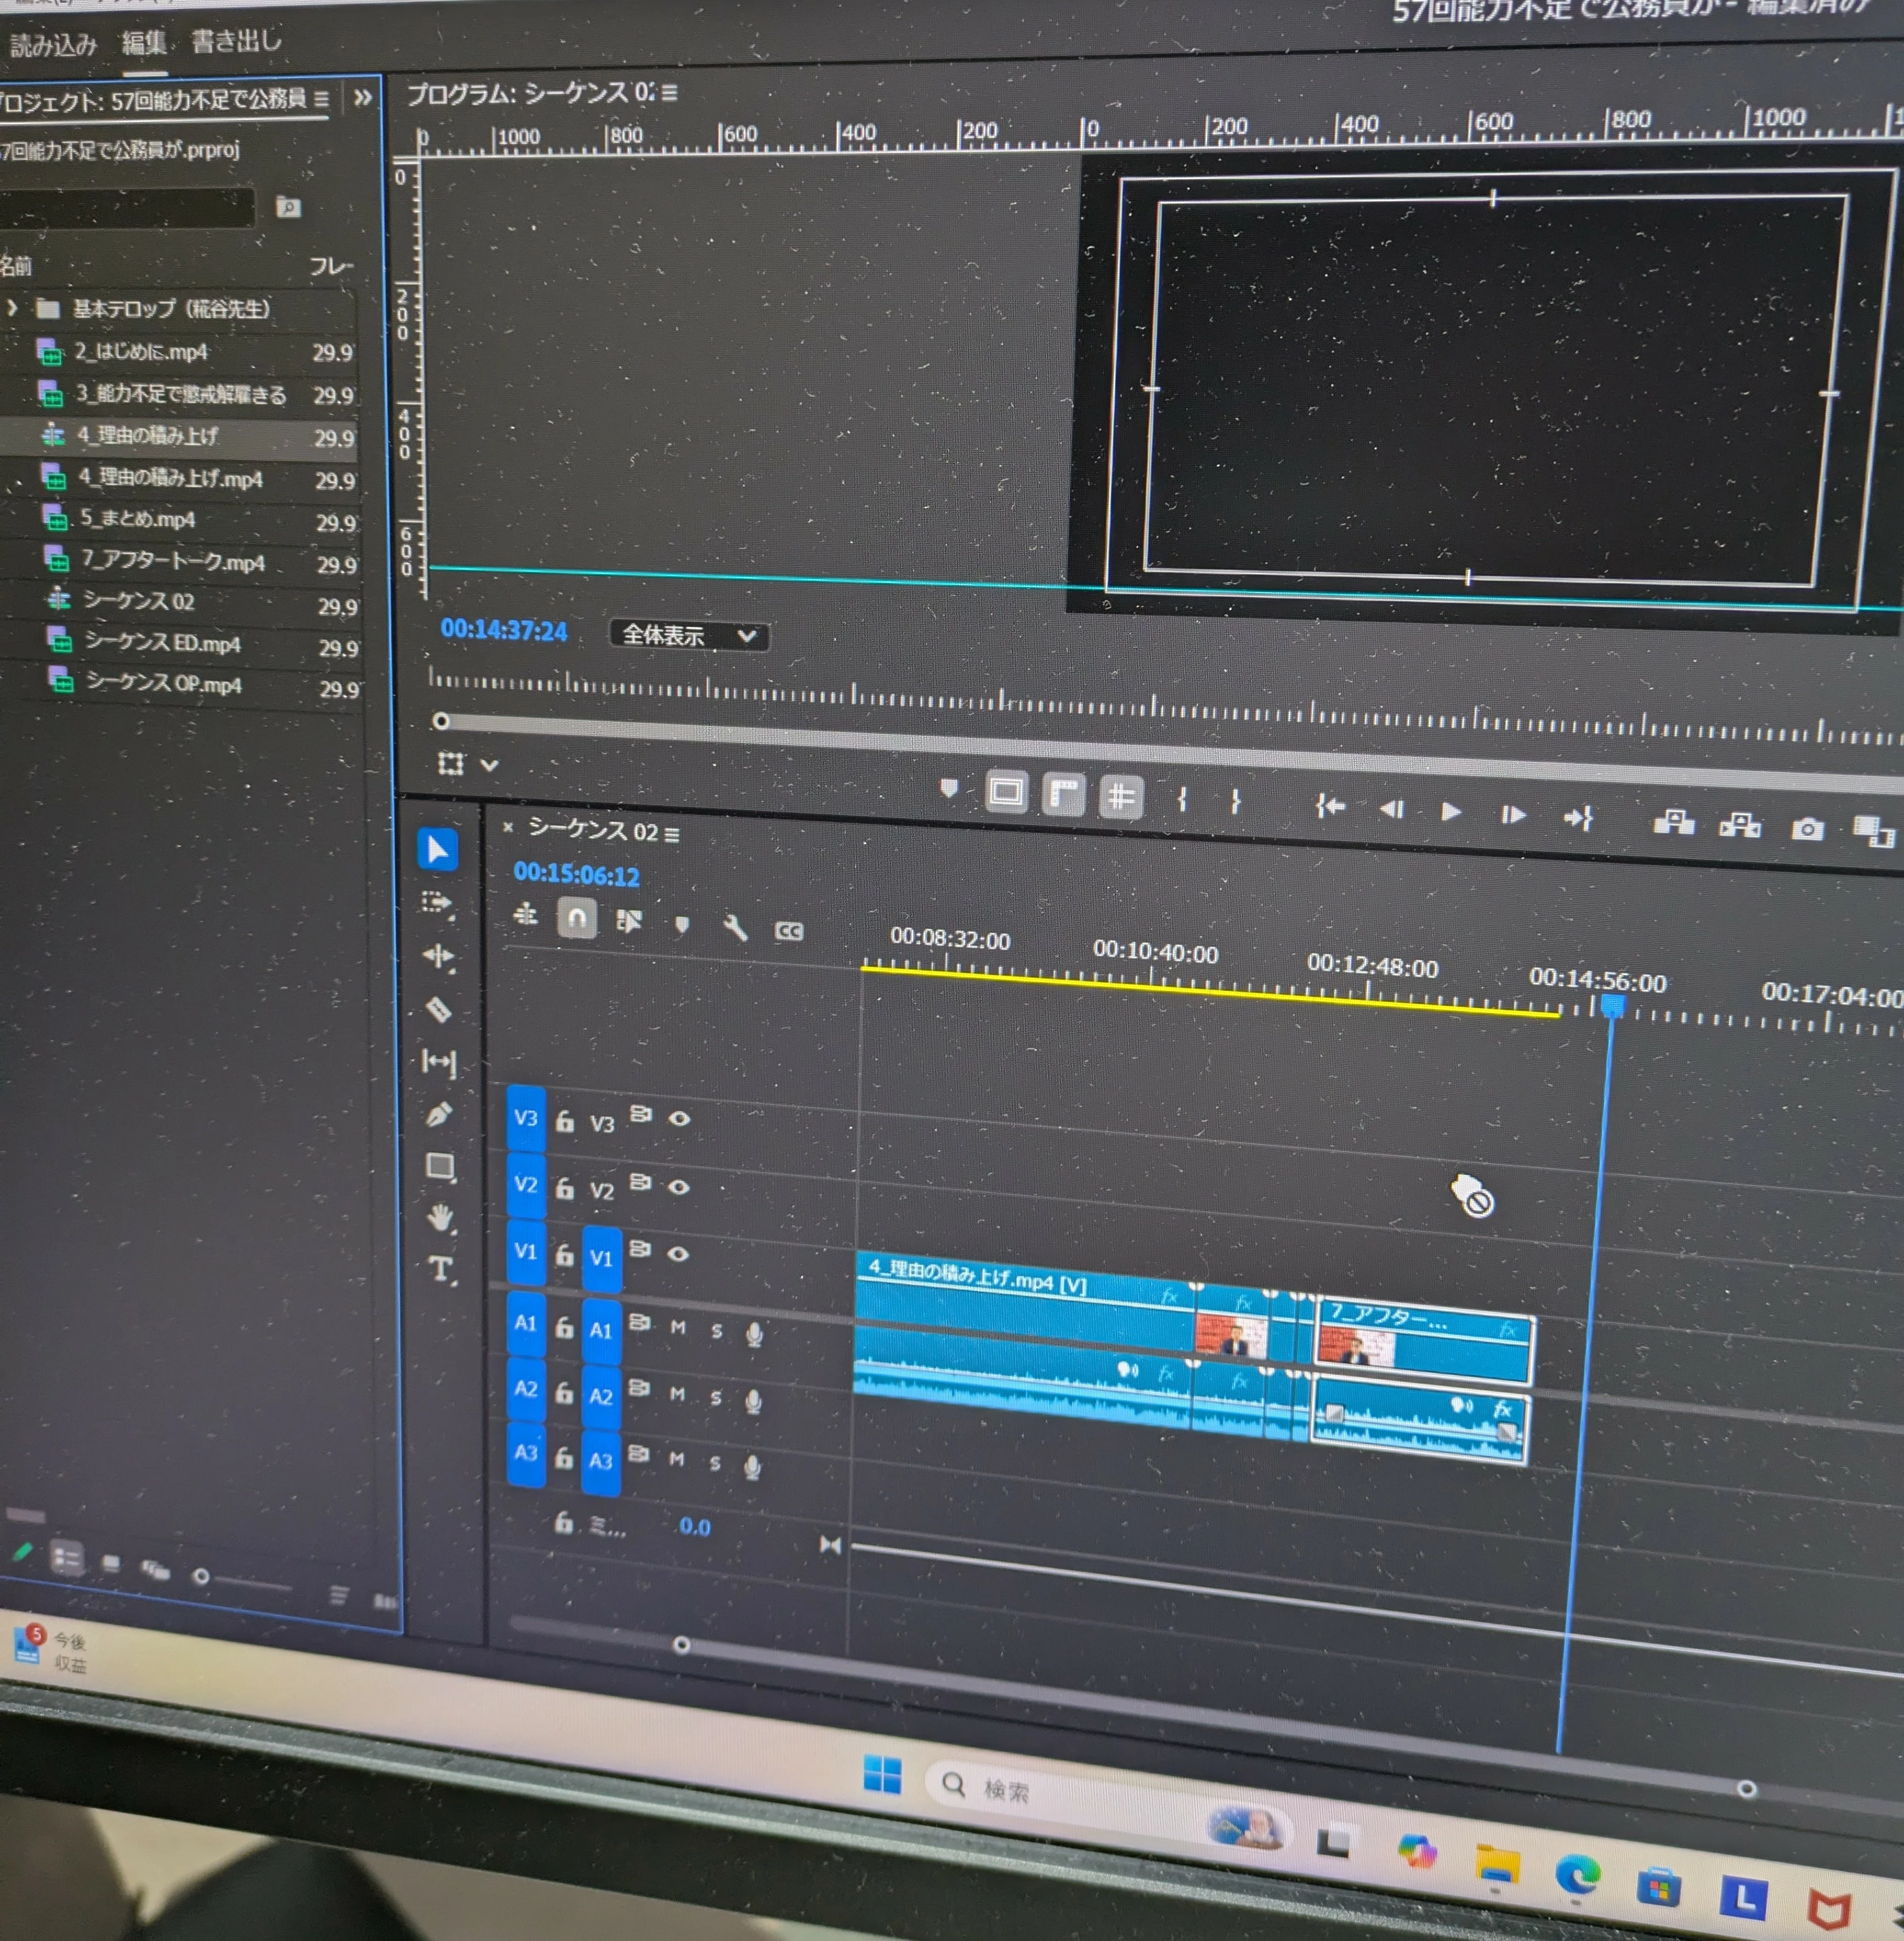Switch to the 読み込み workspace tab

53,45
